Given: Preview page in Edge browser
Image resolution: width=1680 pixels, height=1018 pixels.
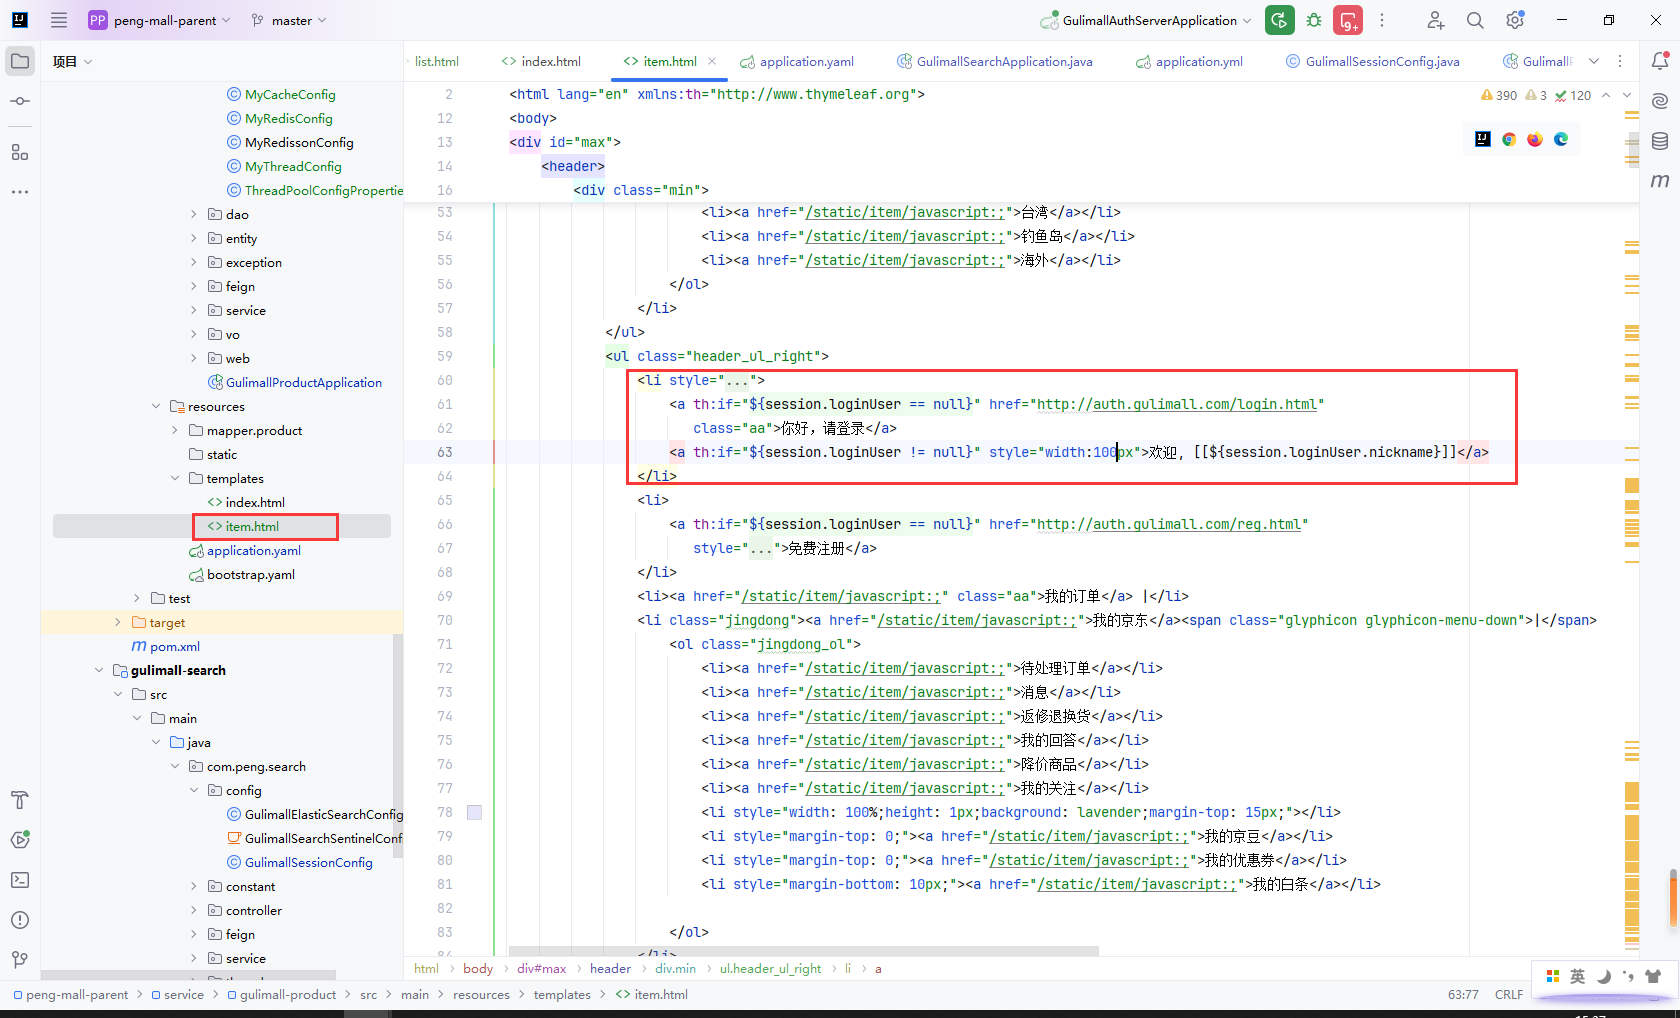Looking at the screenshot, I should (1561, 139).
